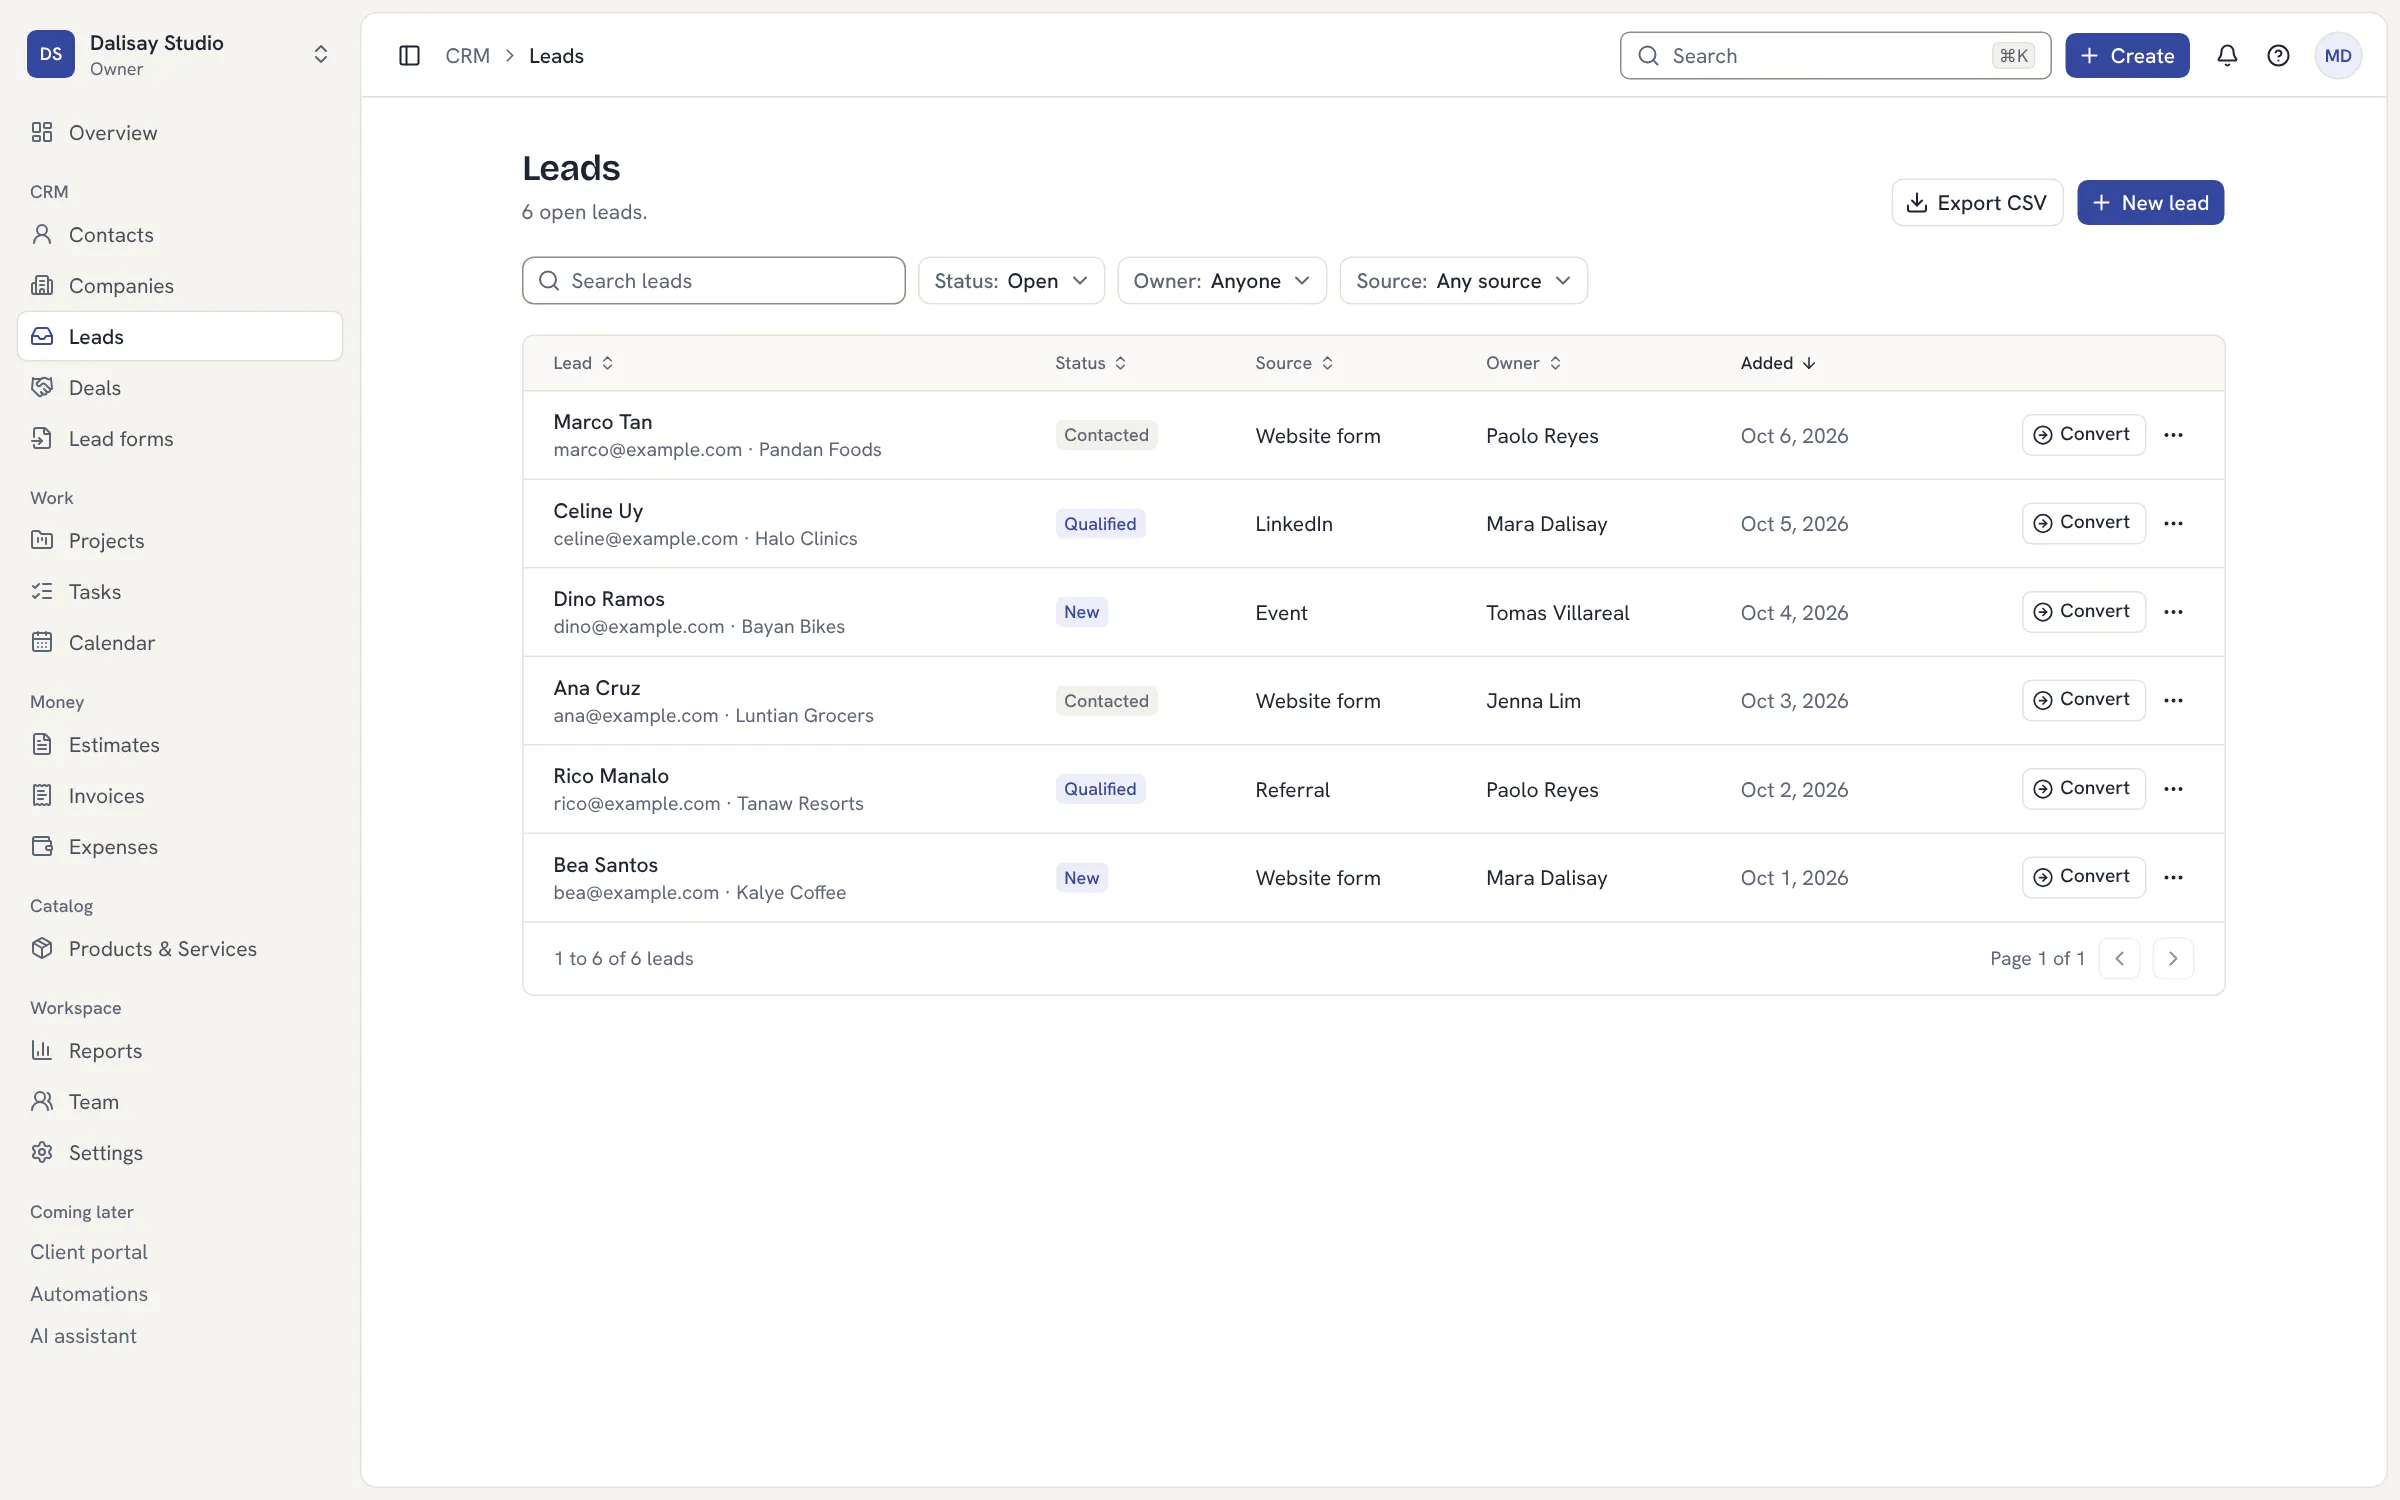2400x1500 pixels.
Task: Open the help question-mark icon
Action: 2278,56
